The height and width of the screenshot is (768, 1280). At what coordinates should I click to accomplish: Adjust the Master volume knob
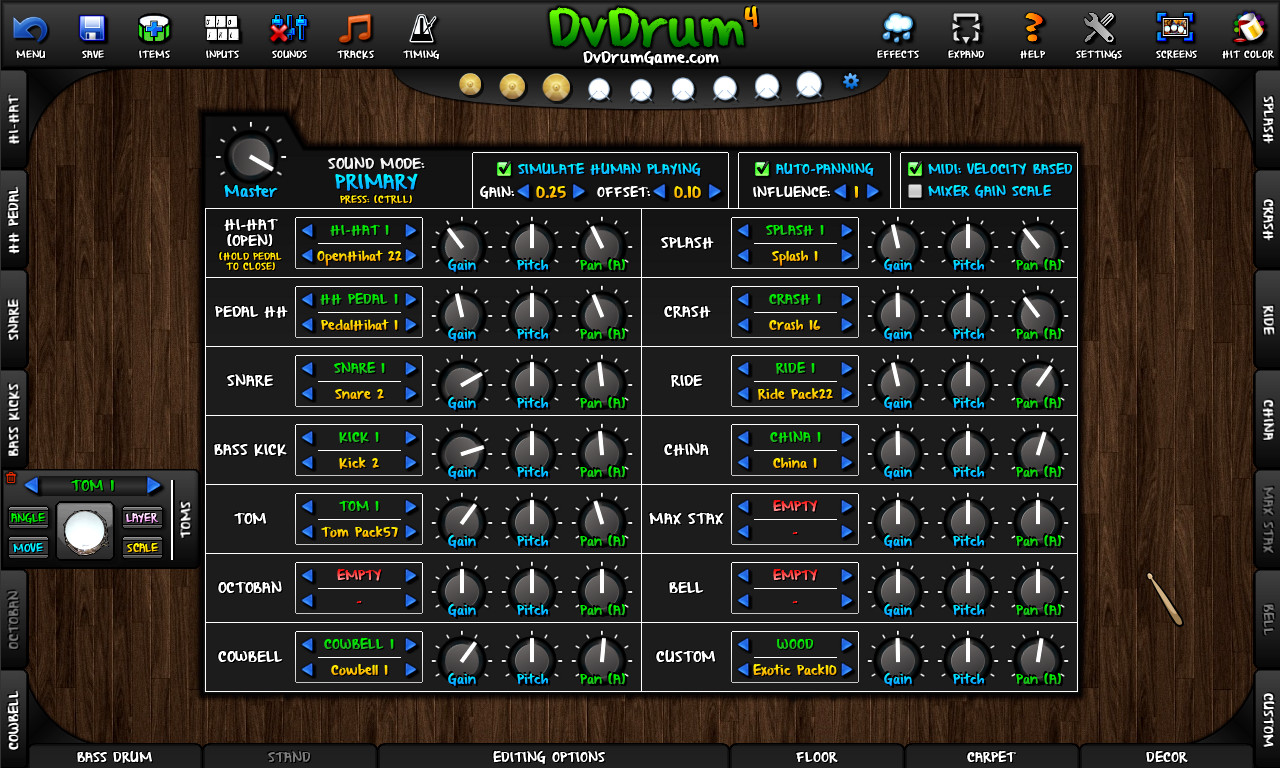249,158
